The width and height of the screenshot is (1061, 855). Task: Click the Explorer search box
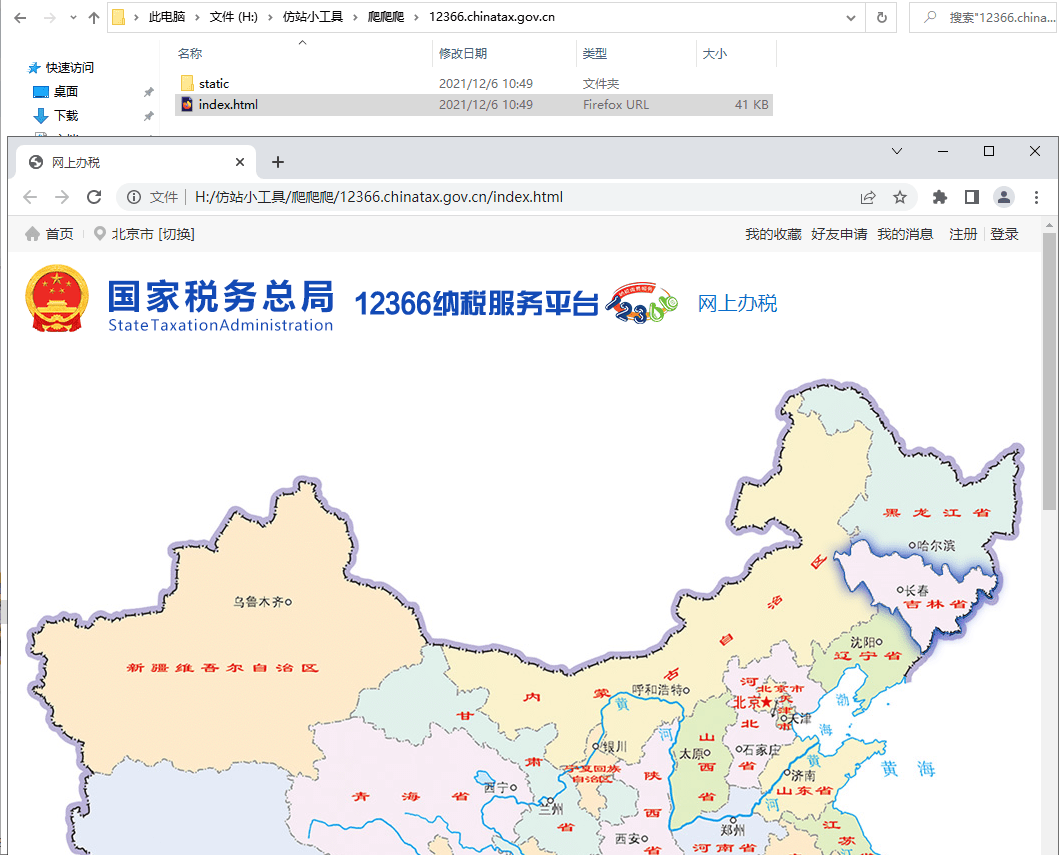985,18
